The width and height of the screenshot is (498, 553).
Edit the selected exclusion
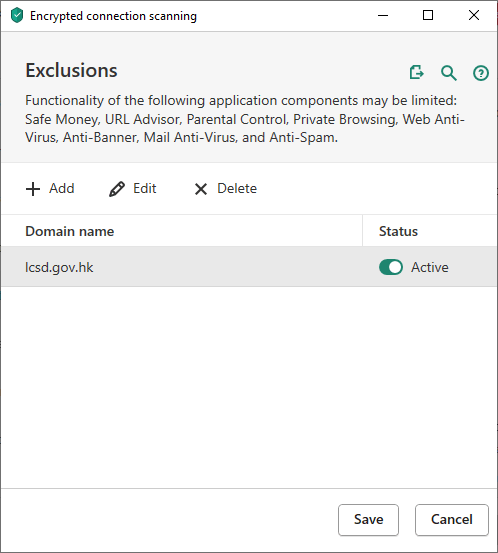pos(133,189)
